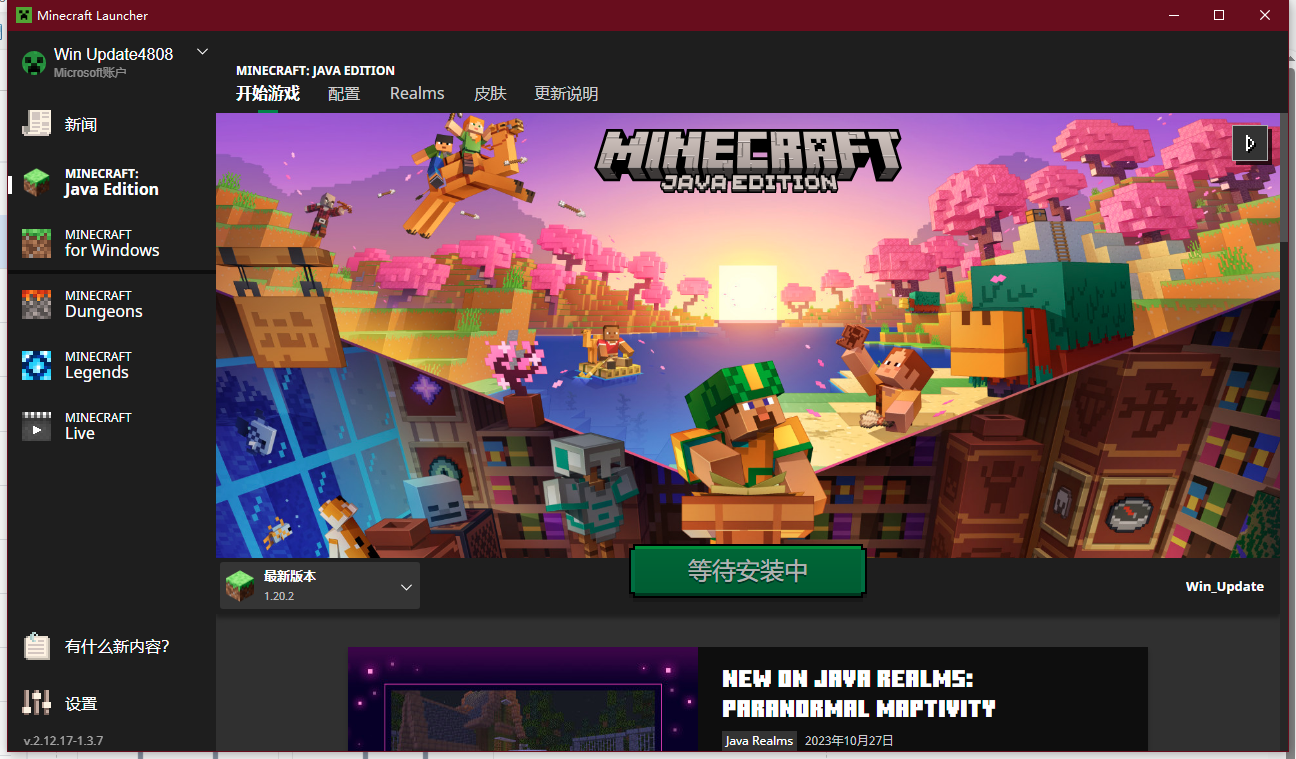The width and height of the screenshot is (1296, 759).
Task: Click the 2023年10月27日 news date
Action: coord(849,741)
